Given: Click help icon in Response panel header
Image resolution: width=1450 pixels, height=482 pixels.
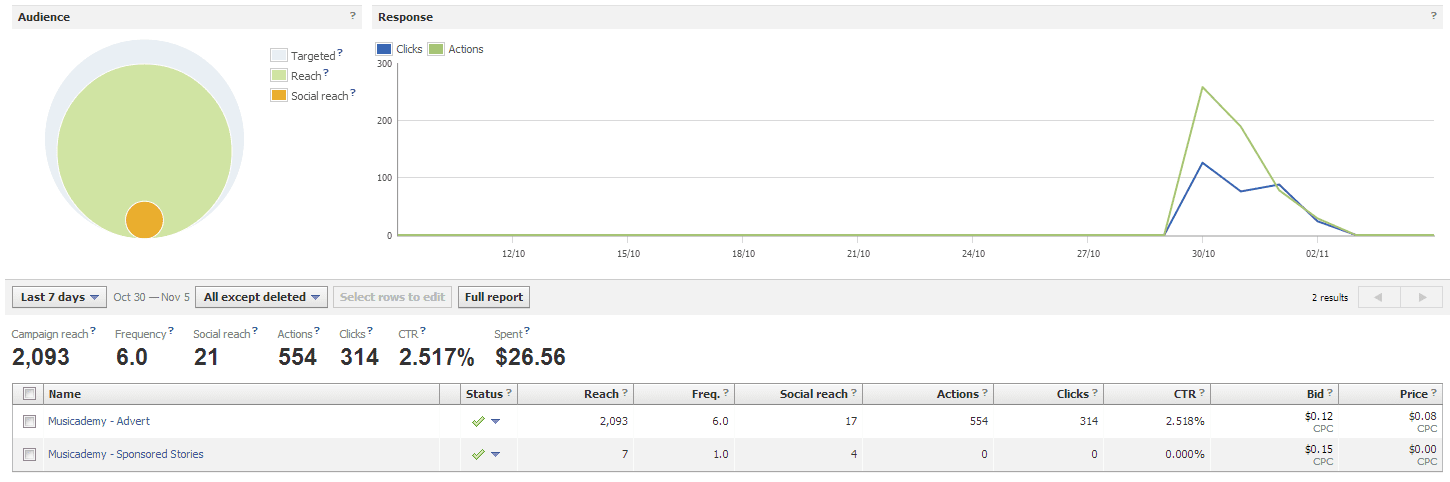Looking at the screenshot, I should pyautogui.click(x=1433, y=16).
